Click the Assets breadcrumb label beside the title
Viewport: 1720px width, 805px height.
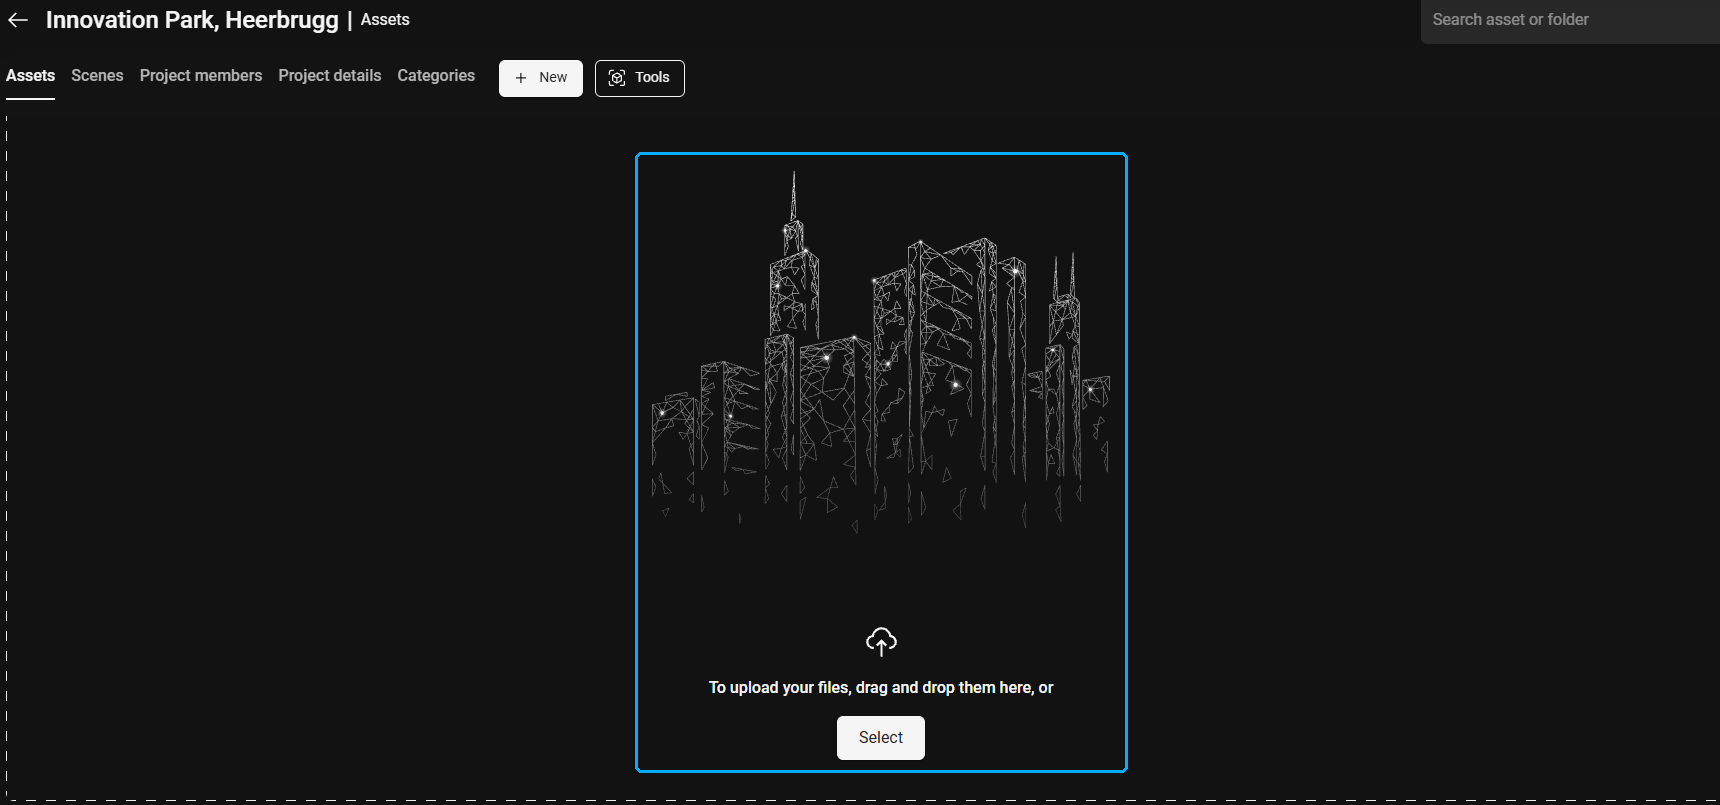tap(385, 20)
